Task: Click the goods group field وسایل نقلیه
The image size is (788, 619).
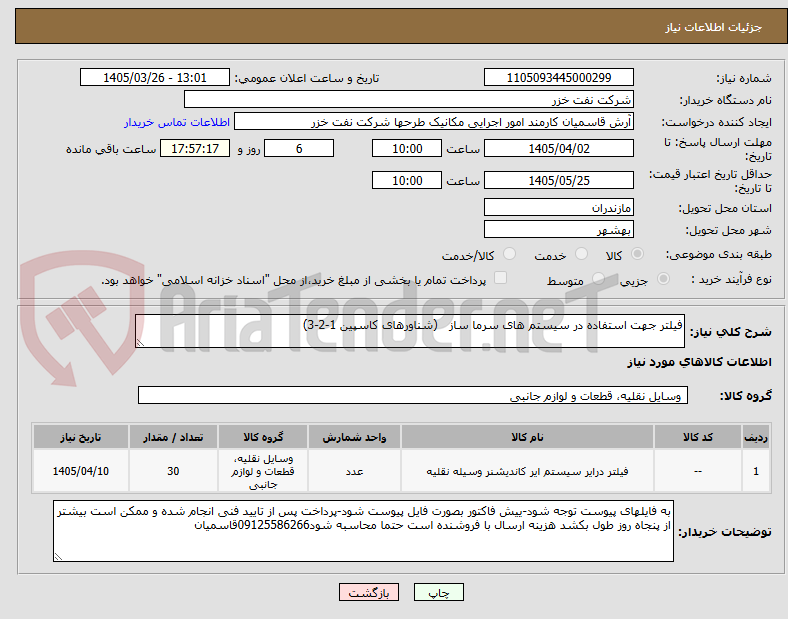Action: click(413, 395)
